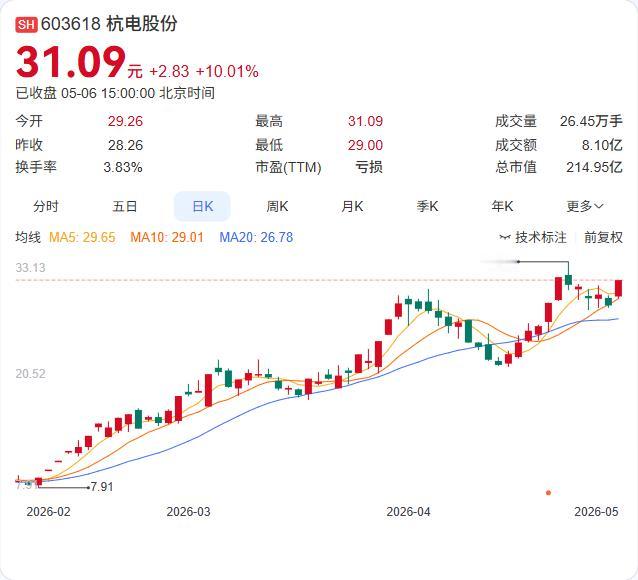Select the 日K daily candlestick tab

tap(202, 206)
